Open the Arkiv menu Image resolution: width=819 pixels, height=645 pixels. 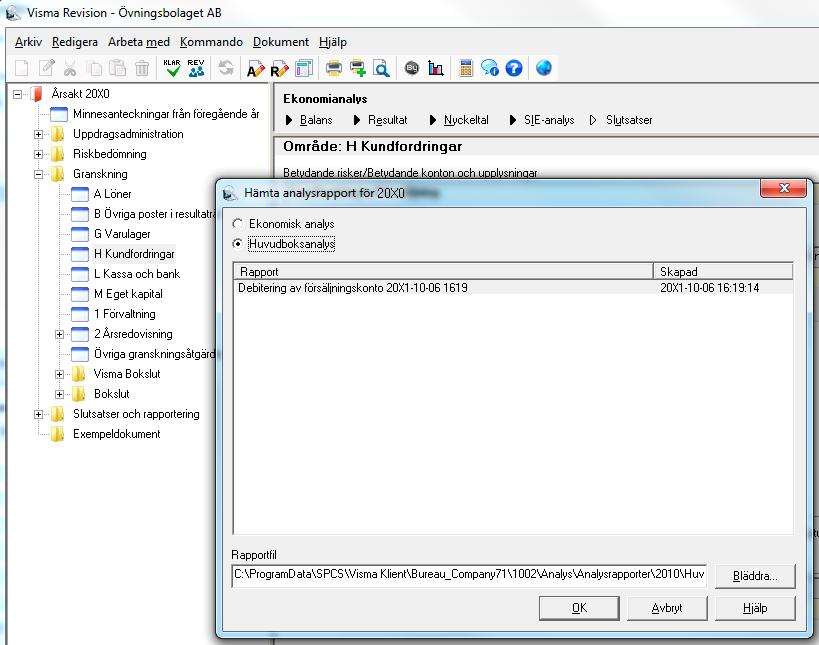coord(28,42)
